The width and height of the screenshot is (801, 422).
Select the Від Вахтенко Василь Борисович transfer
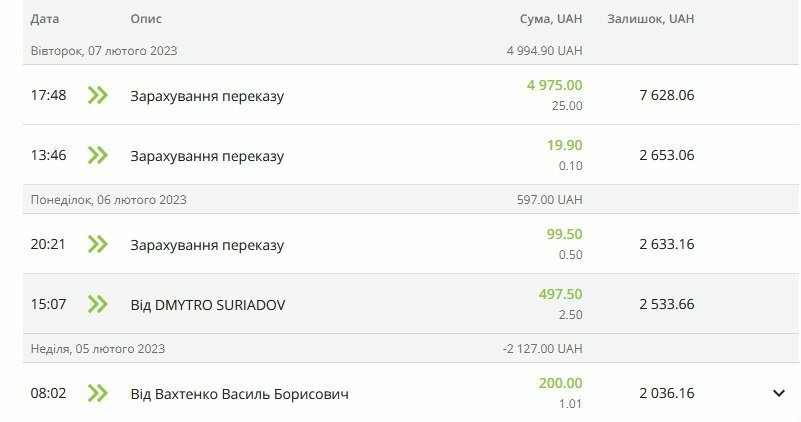(x=239, y=394)
